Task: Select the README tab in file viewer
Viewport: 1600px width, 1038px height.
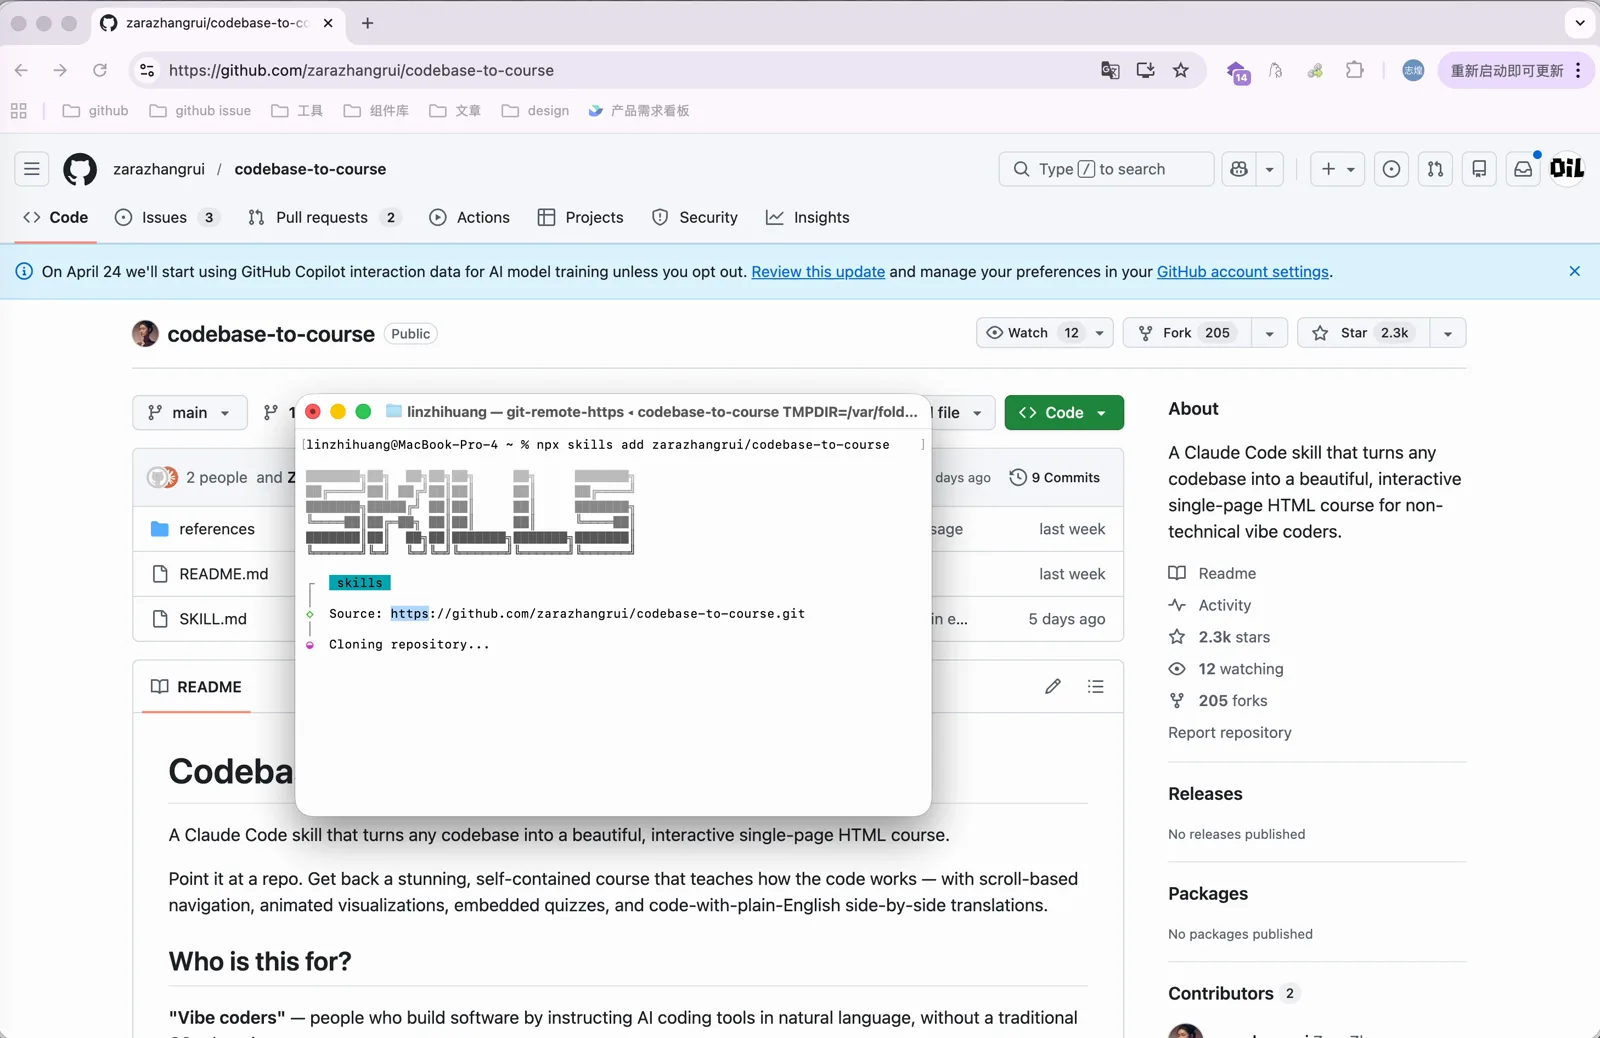Action: [x=197, y=687]
